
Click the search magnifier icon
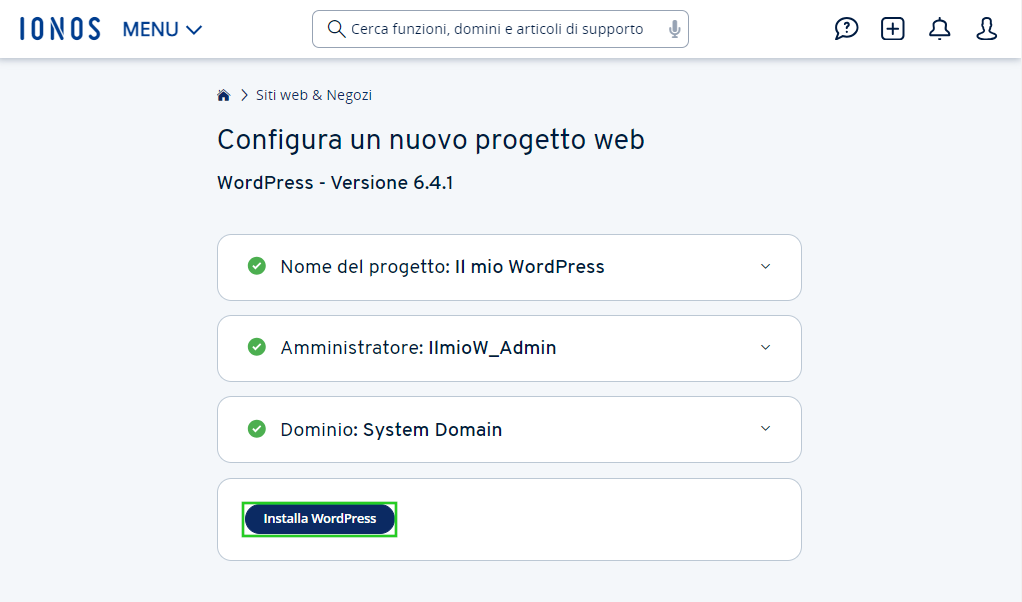[336, 29]
